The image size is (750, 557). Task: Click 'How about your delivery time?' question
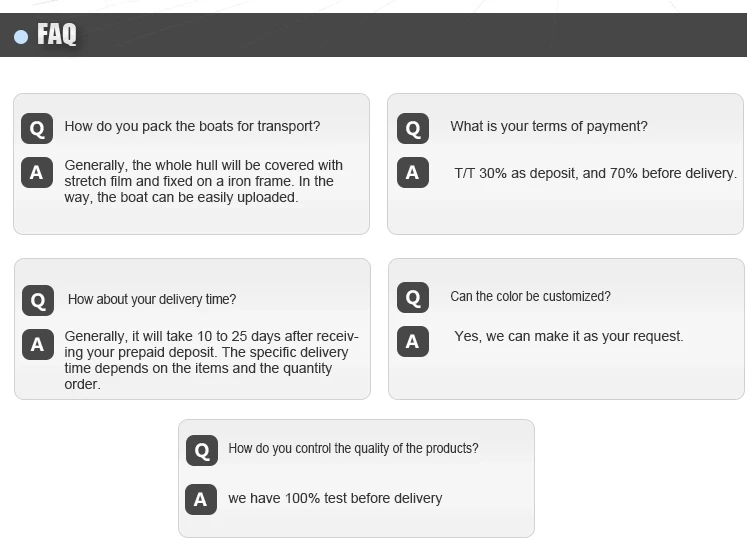point(152,299)
